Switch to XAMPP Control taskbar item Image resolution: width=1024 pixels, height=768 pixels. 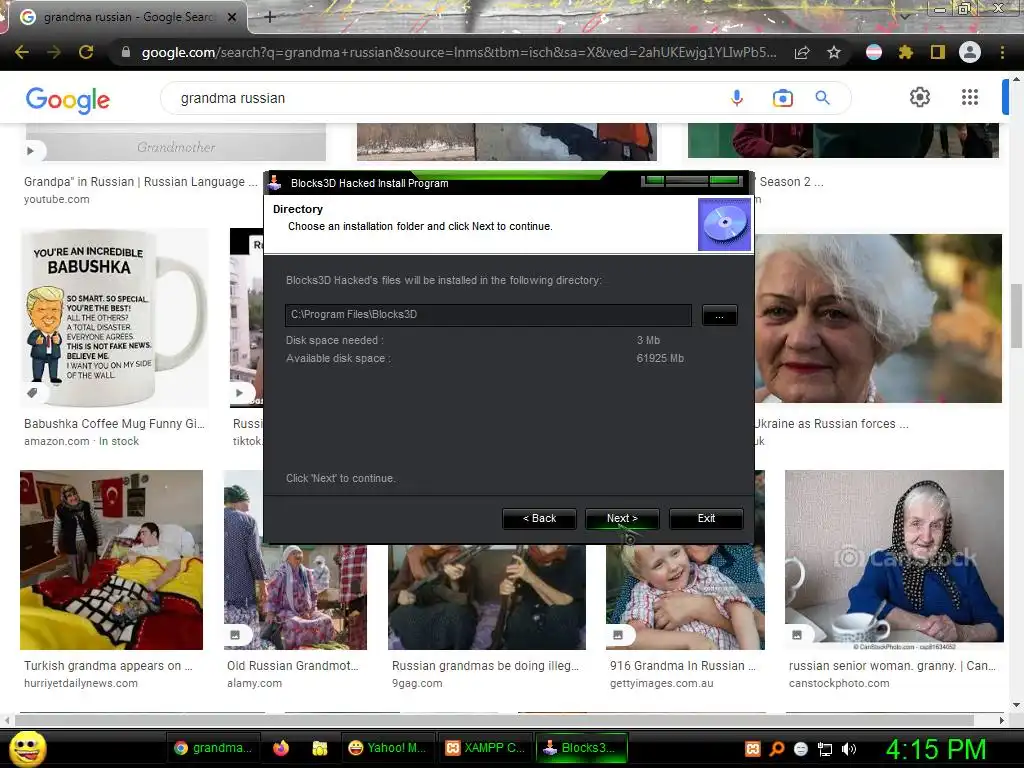coord(485,748)
